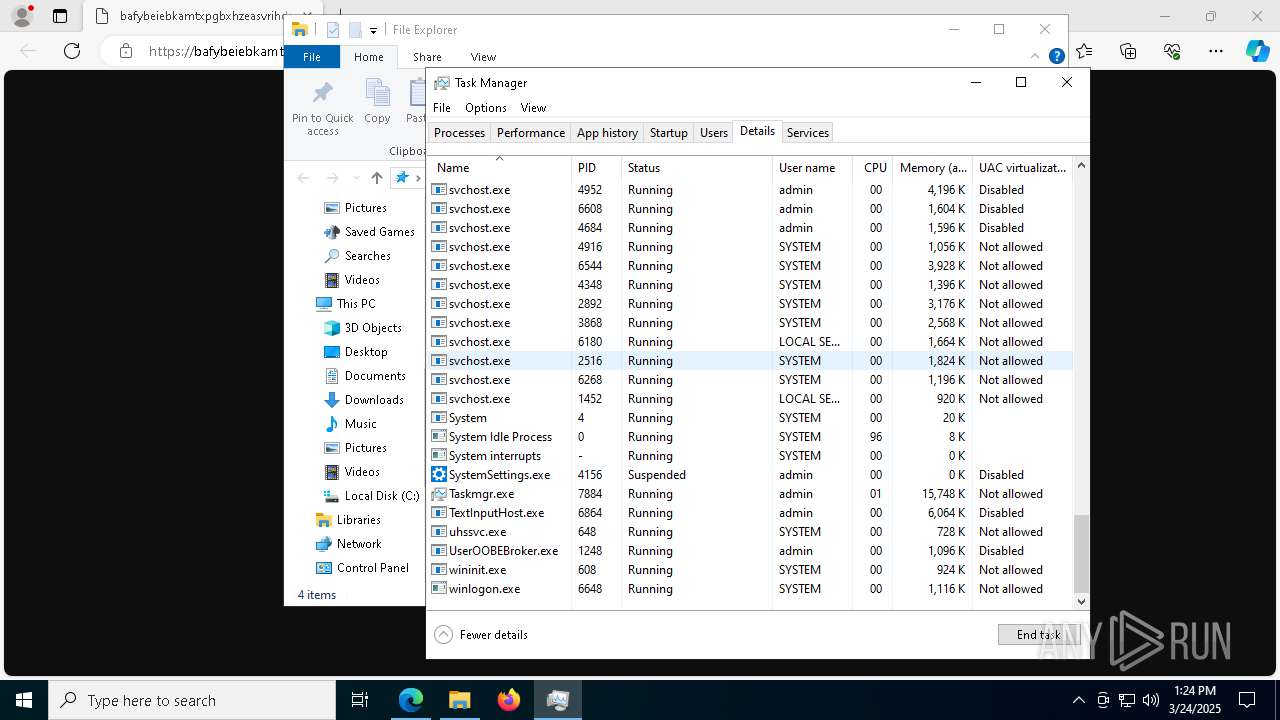The image size is (1280, 720).
Task: Go up one folder in File Explorer
Action: click(376, 178)
